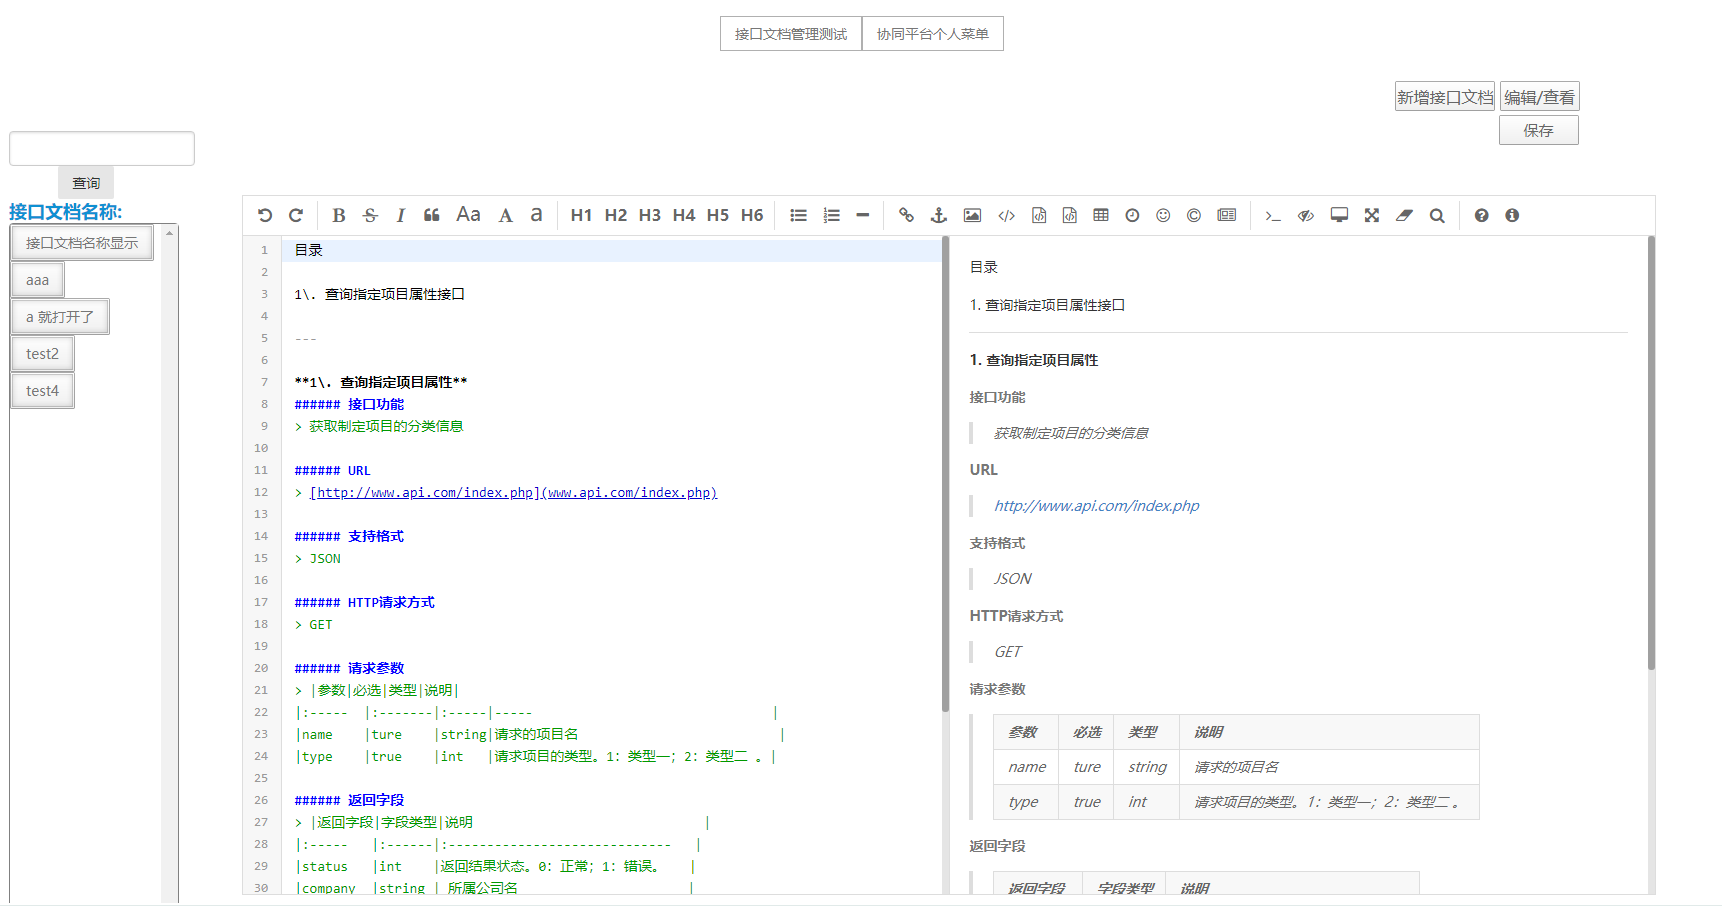
Task: Open the 协同平台个人菜单 tab
Action: [932, 33]
